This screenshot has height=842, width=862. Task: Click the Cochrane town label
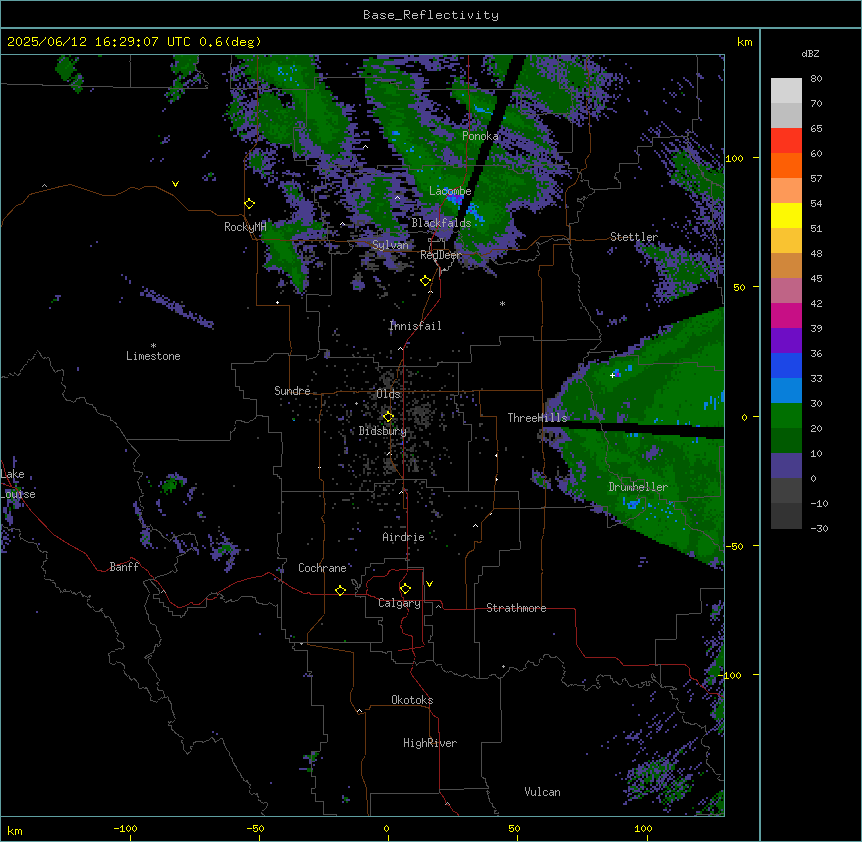322,568
